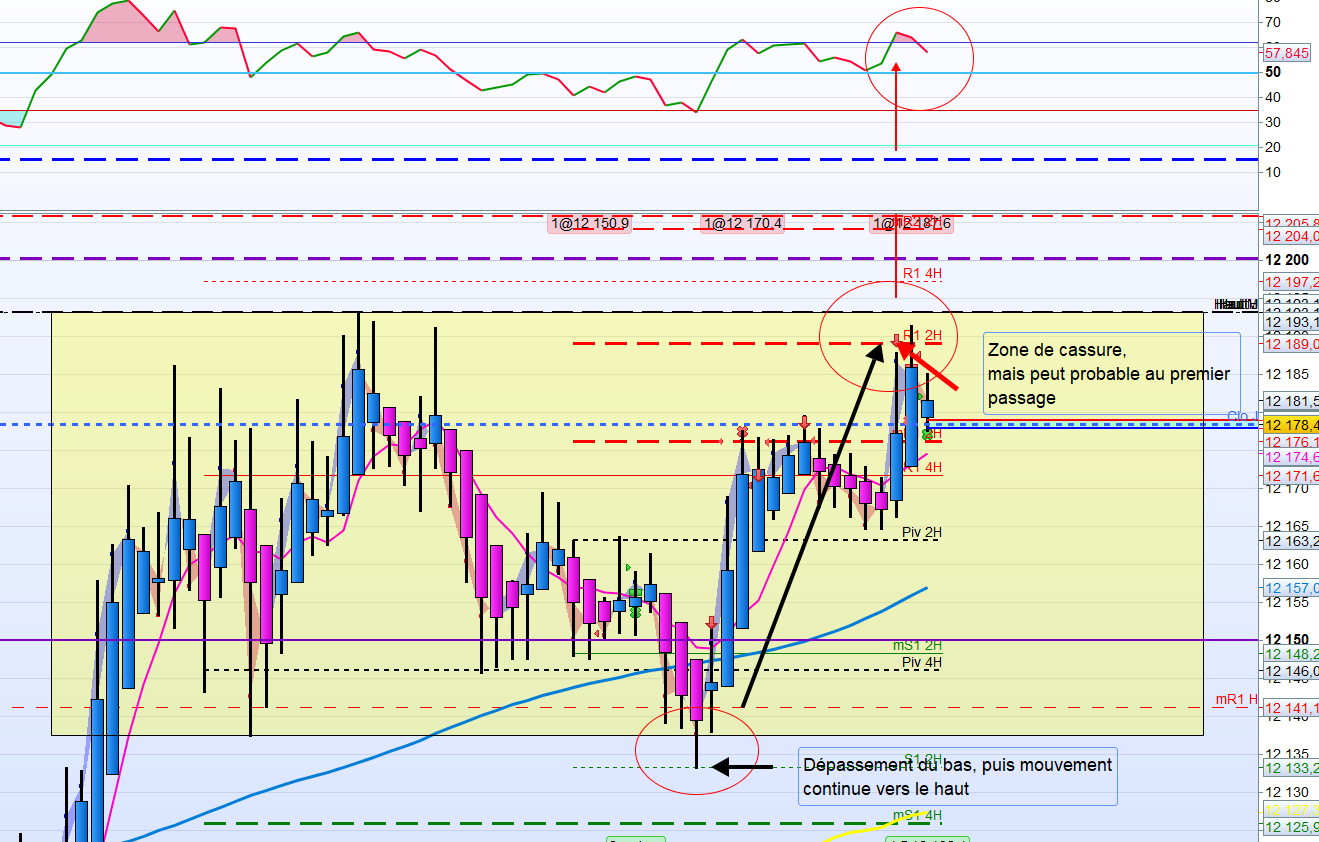Open the 'Dépassement du bas' text annotation
The image size is (1319, 842).
click(x=957, y=776)
